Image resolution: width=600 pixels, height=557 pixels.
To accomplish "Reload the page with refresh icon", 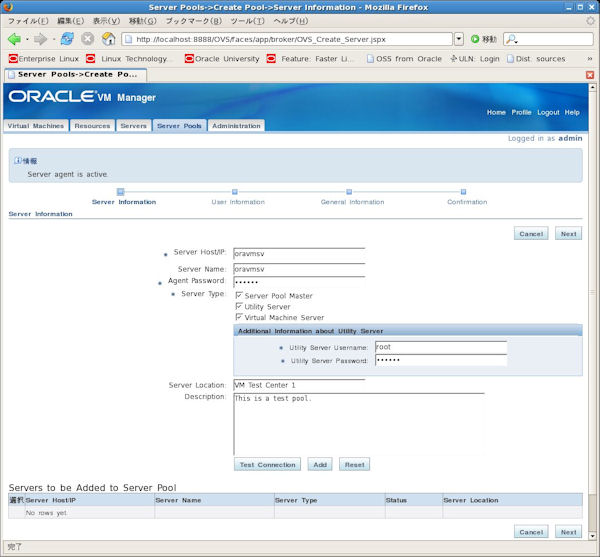I will [67, 39].
